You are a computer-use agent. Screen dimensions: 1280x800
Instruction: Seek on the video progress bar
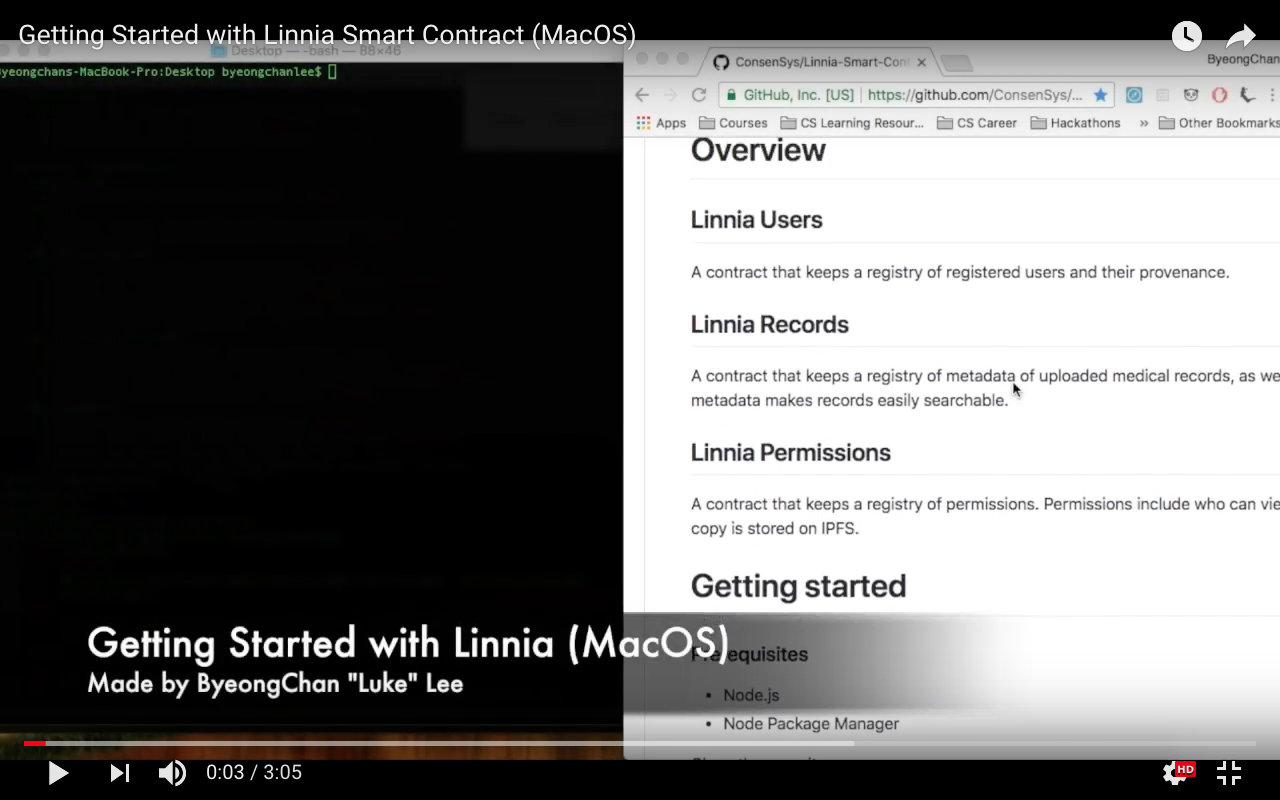[640, 743]
